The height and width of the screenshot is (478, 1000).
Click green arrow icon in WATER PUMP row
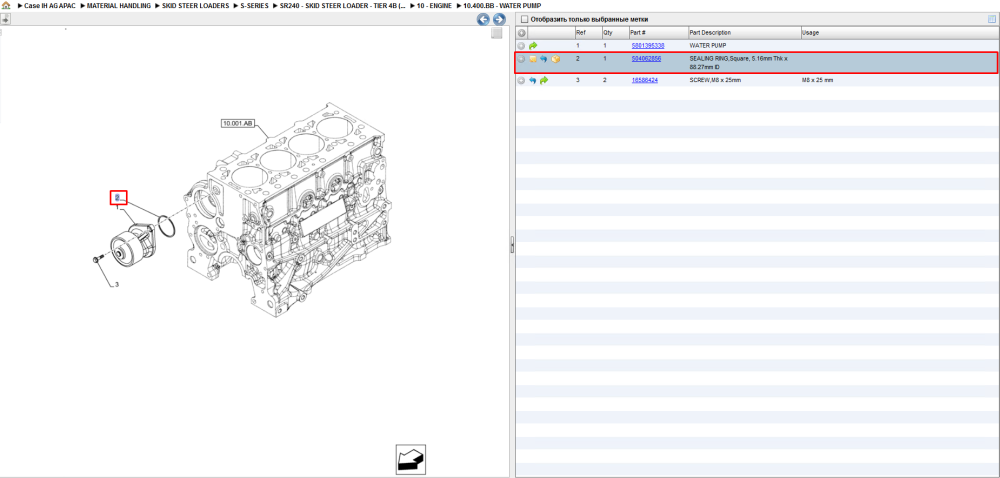tap(533, 46)
